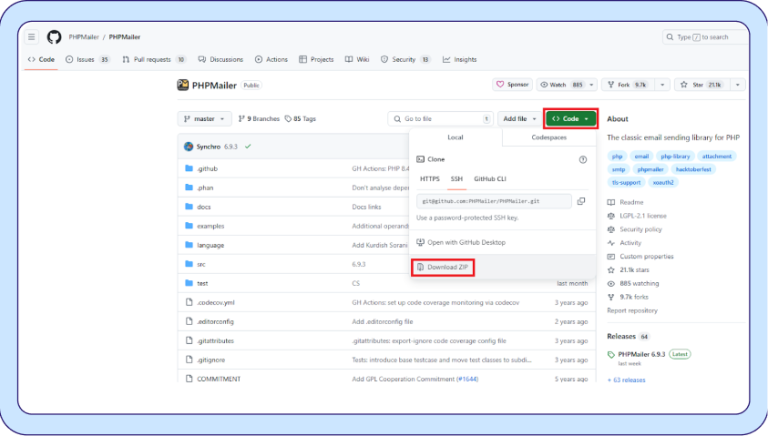The width and height of the screenshot is (768, 436).
Task: Click the clone help question mark icon
Action: click(x=583, y=159)
